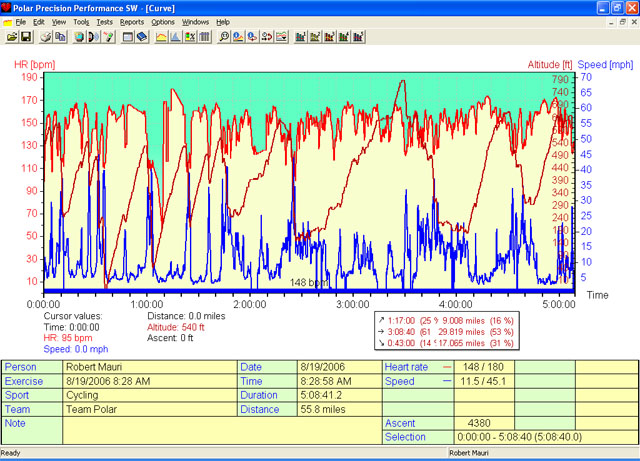Click the table columns icon
The height and width of the screenshot is (461, 640).
tap(204, 37)
